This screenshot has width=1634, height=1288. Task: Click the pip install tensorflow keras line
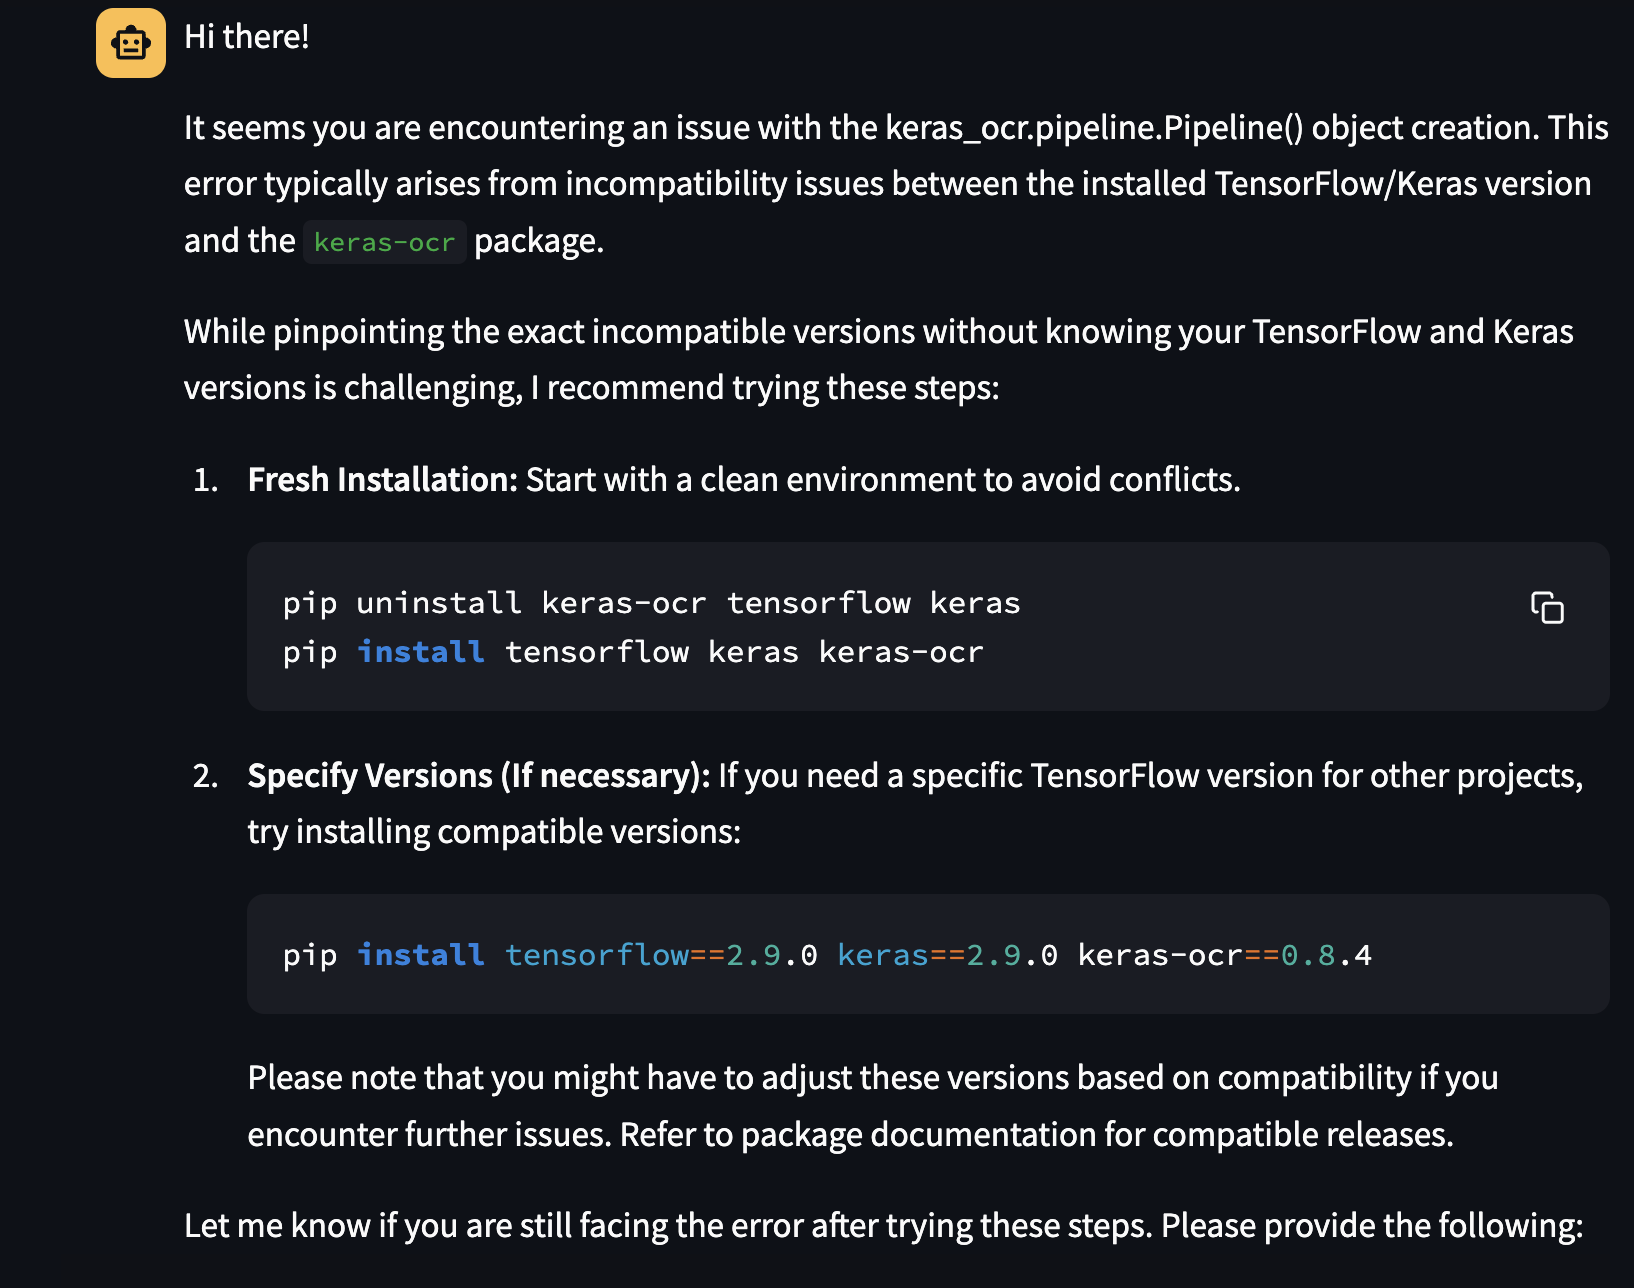[632, 651]
